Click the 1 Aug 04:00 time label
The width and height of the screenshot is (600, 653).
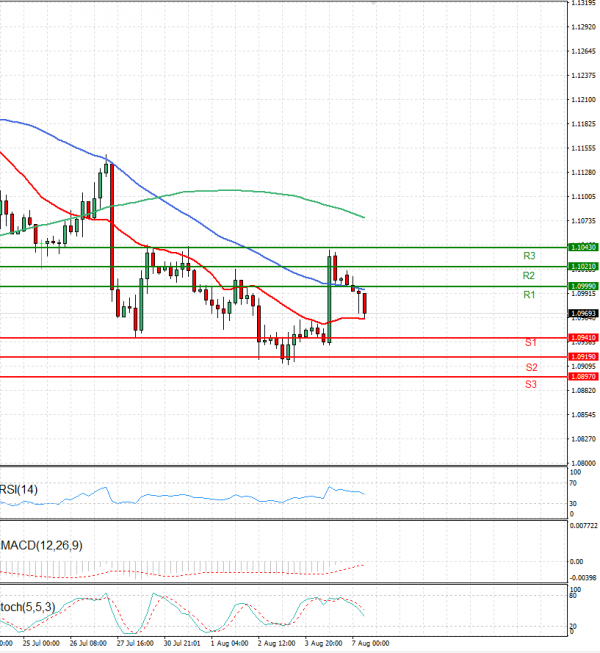coord(229,643)
